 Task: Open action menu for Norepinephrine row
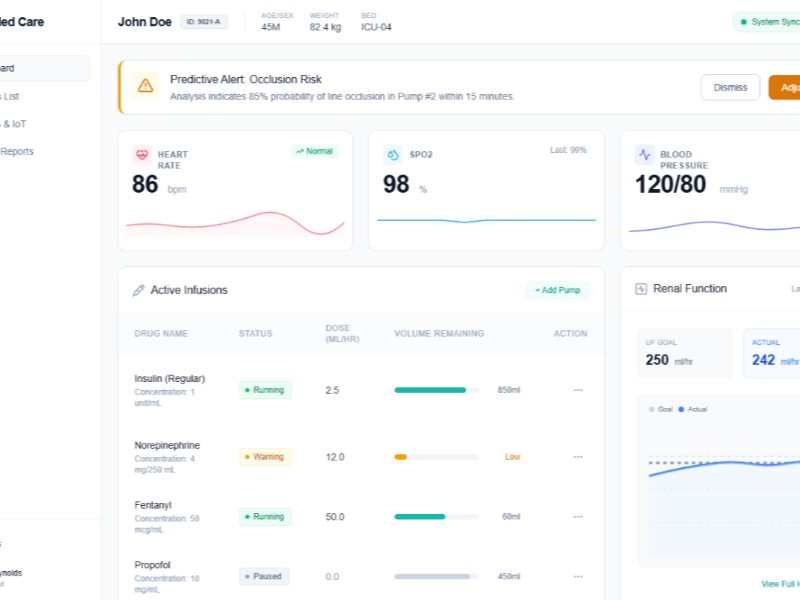pos(578,457)
